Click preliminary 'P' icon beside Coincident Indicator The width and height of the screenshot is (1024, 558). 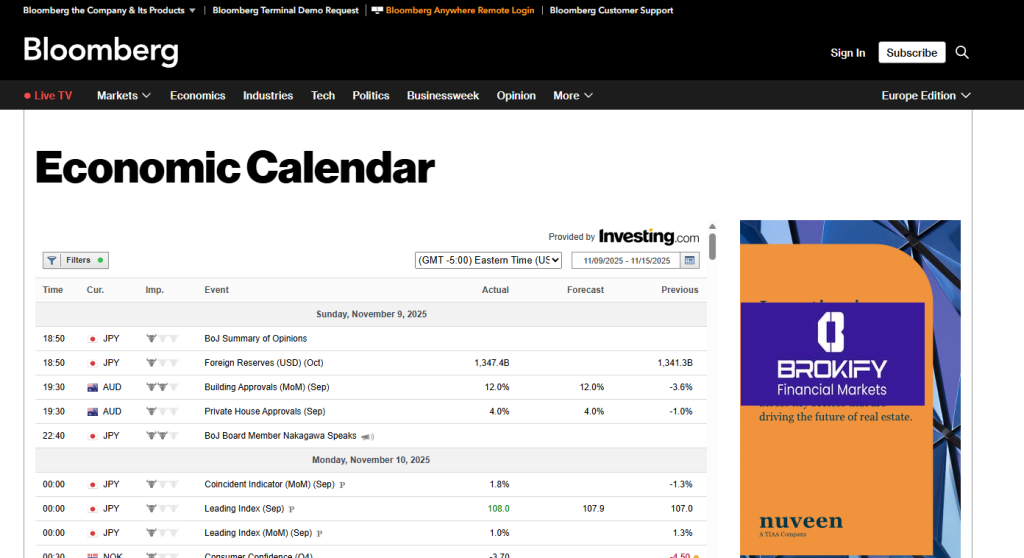[x=342, y=485]
